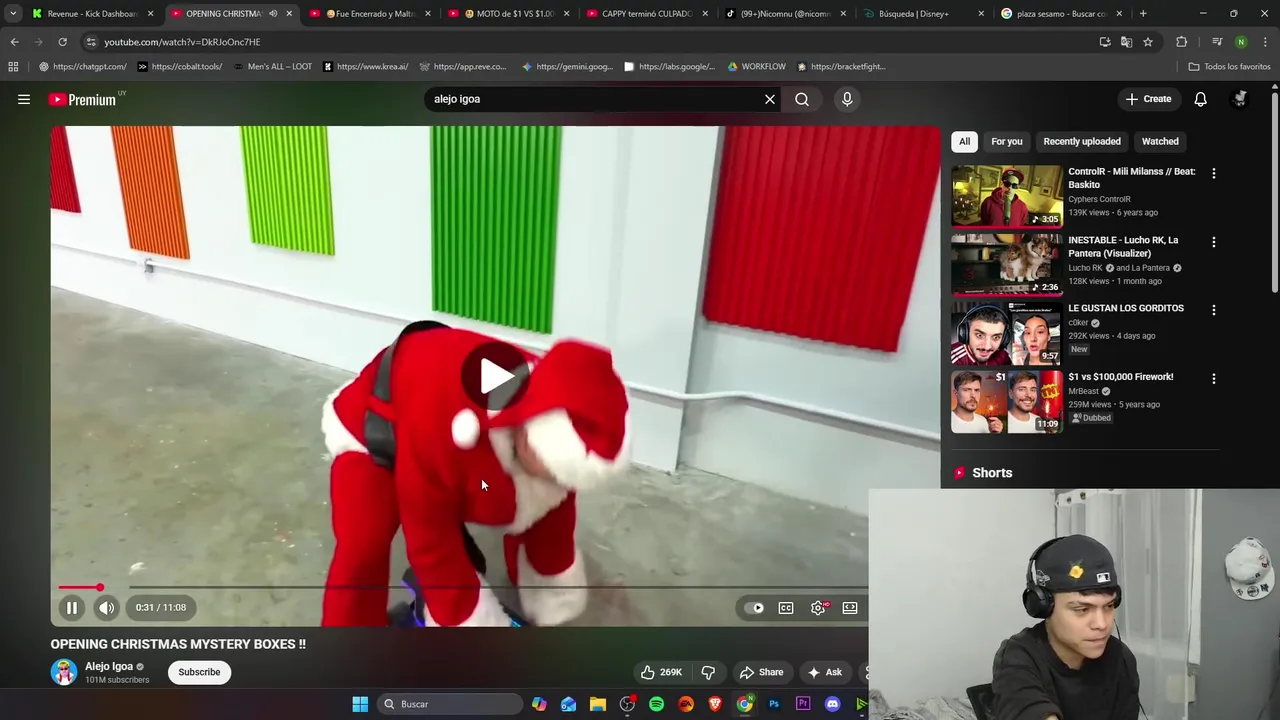This screenshot has width=1280, height=720.
Task: Open Premiere Pro from the taskbar
Action: 803,704
